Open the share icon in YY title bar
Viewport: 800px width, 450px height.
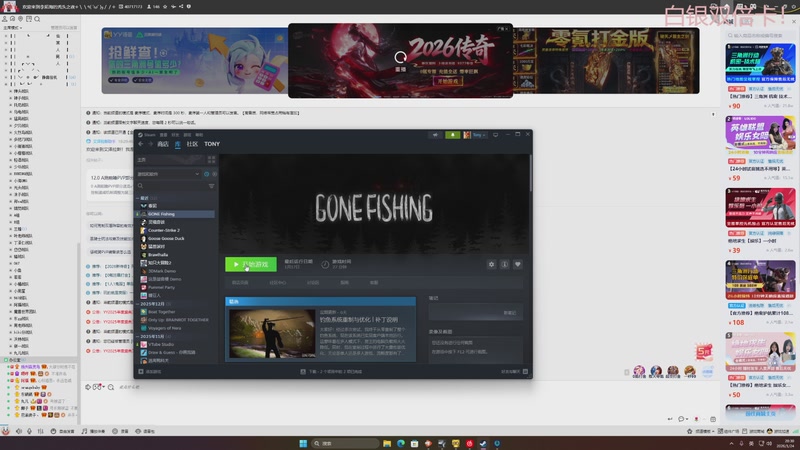pos(181,7)
